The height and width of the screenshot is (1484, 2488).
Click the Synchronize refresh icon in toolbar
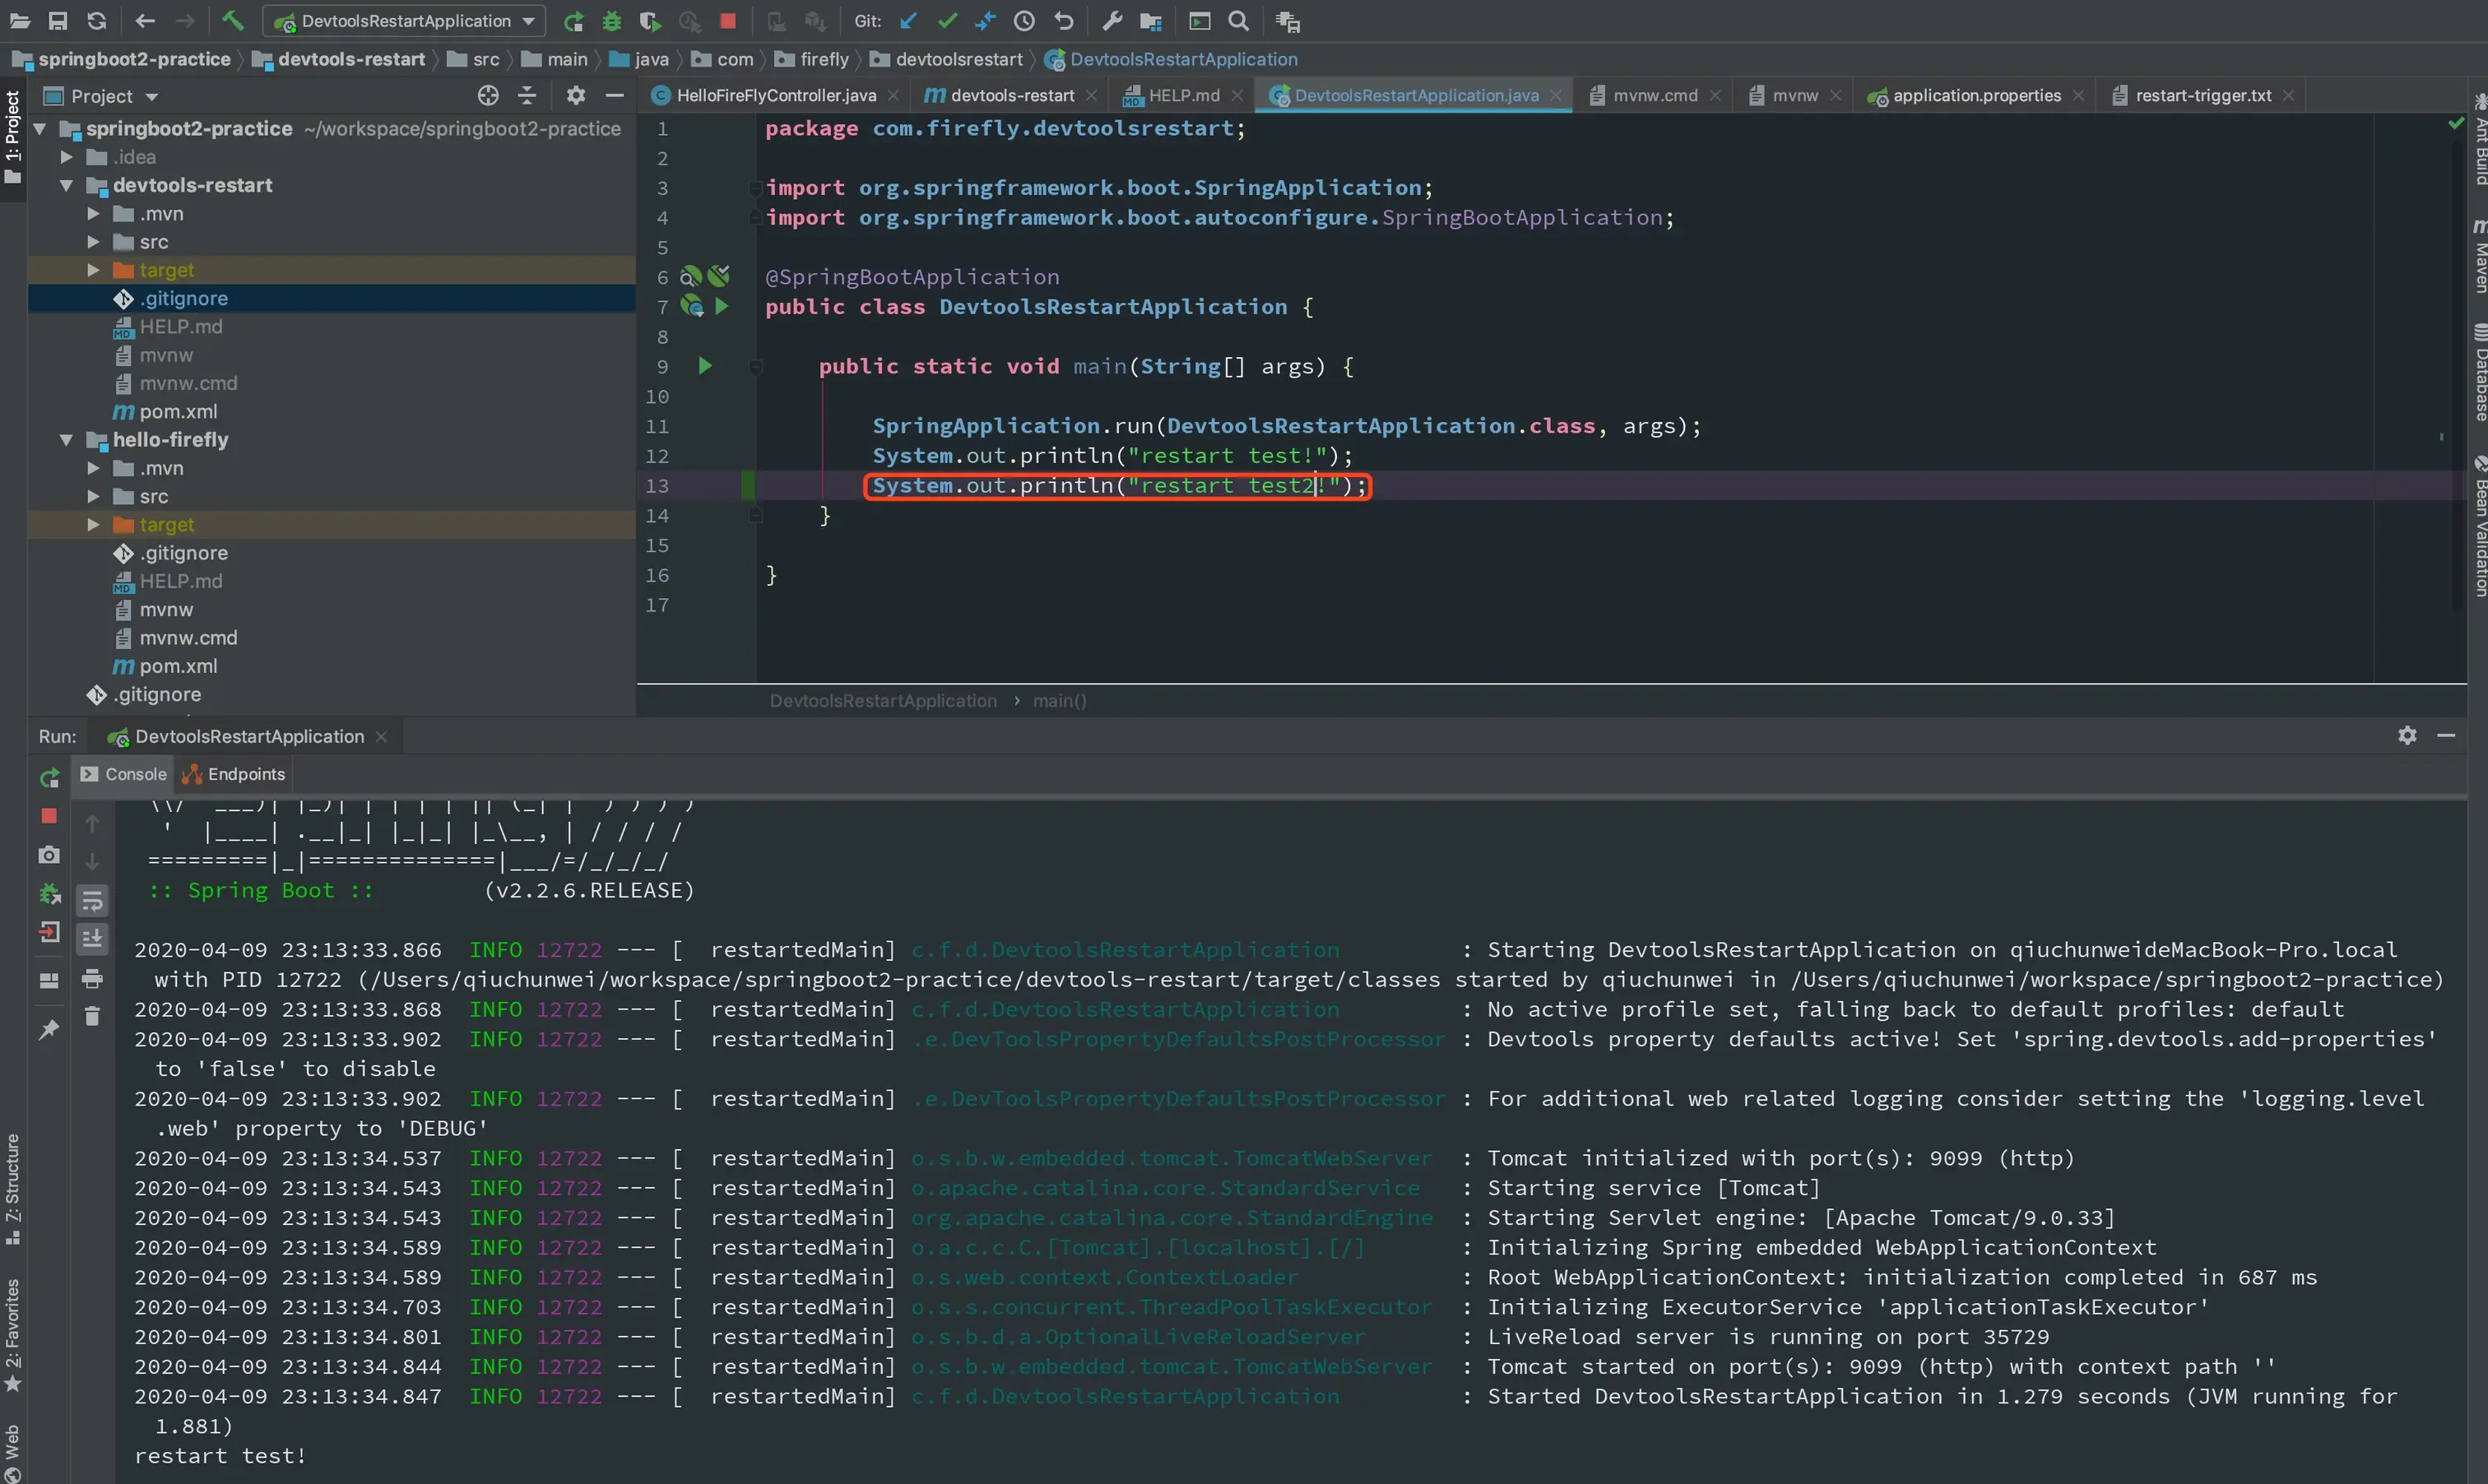coord(96,21)
